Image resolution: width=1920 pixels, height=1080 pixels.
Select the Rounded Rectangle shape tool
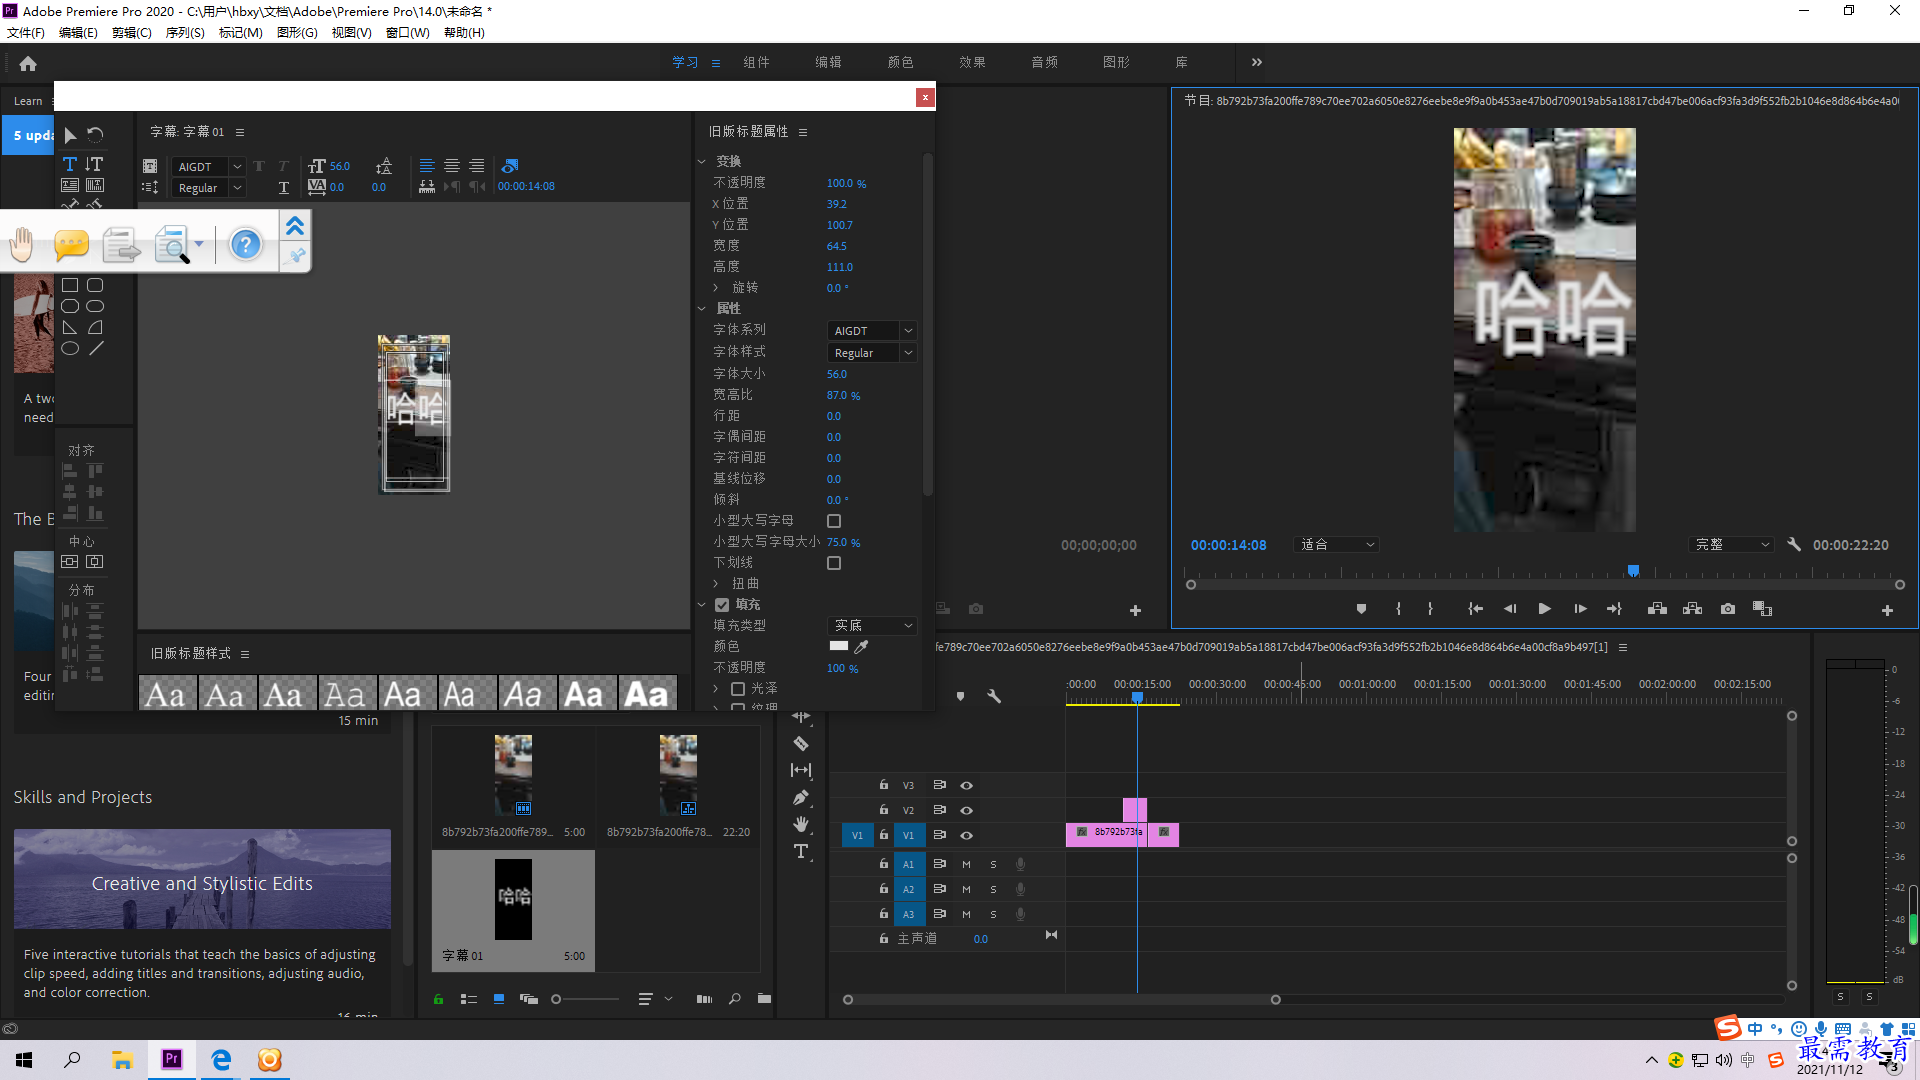point(95,286)
